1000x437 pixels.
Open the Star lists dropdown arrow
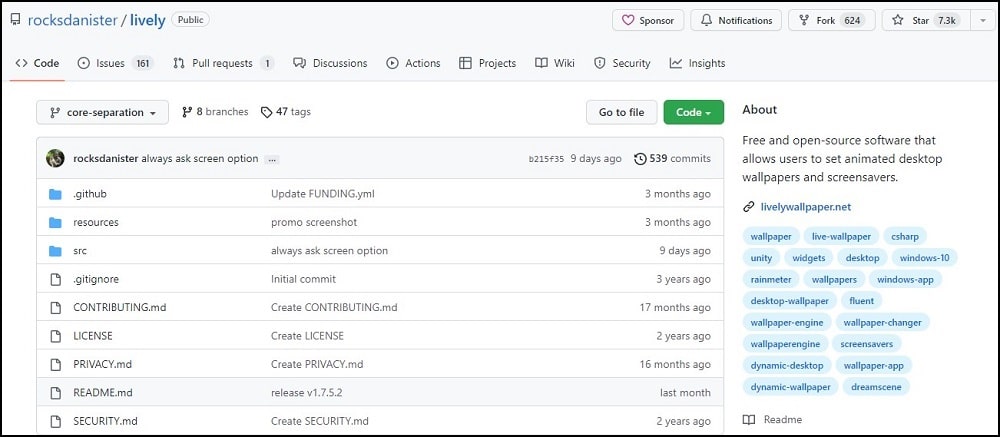tap(982, 20)
